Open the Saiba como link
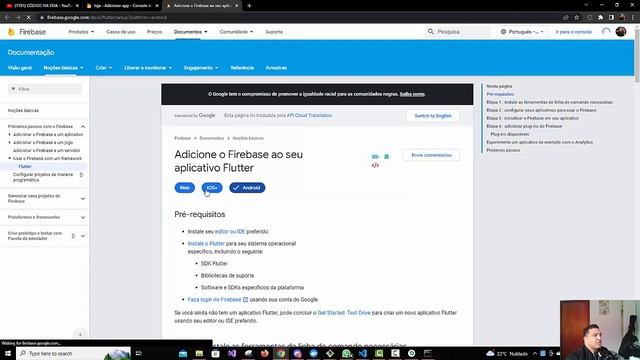 click(x=412, y=94)
